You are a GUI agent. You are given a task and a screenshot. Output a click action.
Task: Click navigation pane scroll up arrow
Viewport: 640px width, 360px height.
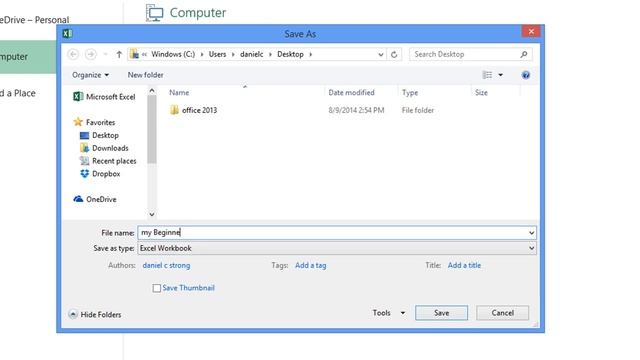tap(152, 91)
